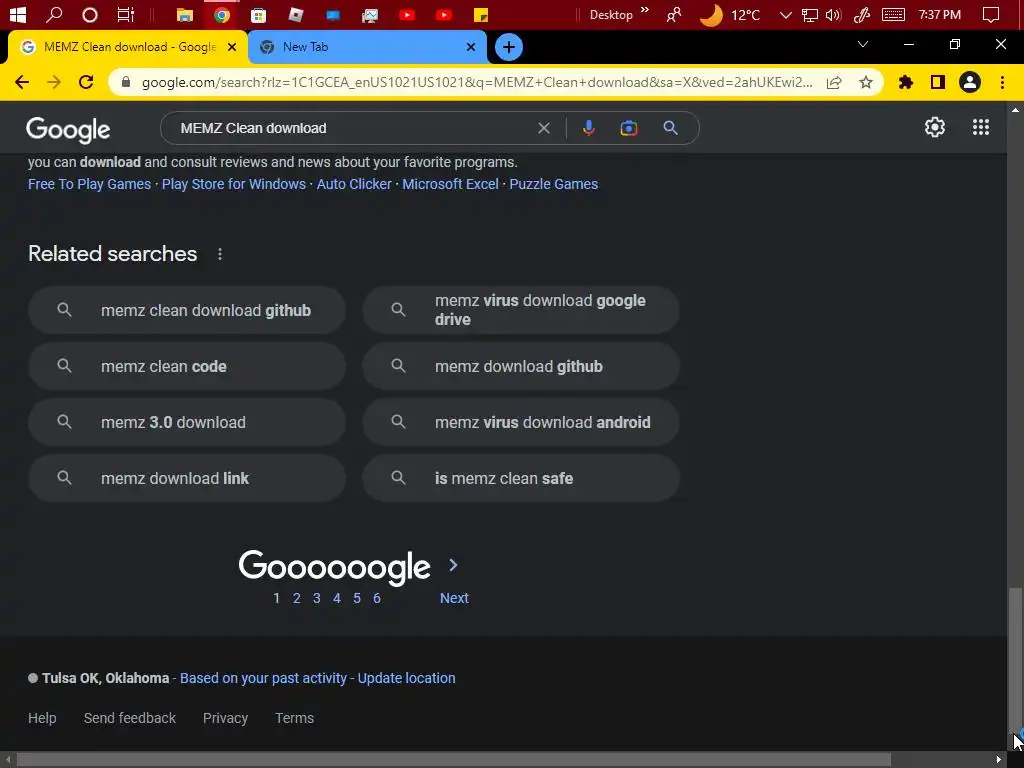Click the browser forward arrow
The width and height of the screenshot is (1024, 768).
[x=54, y=82]
